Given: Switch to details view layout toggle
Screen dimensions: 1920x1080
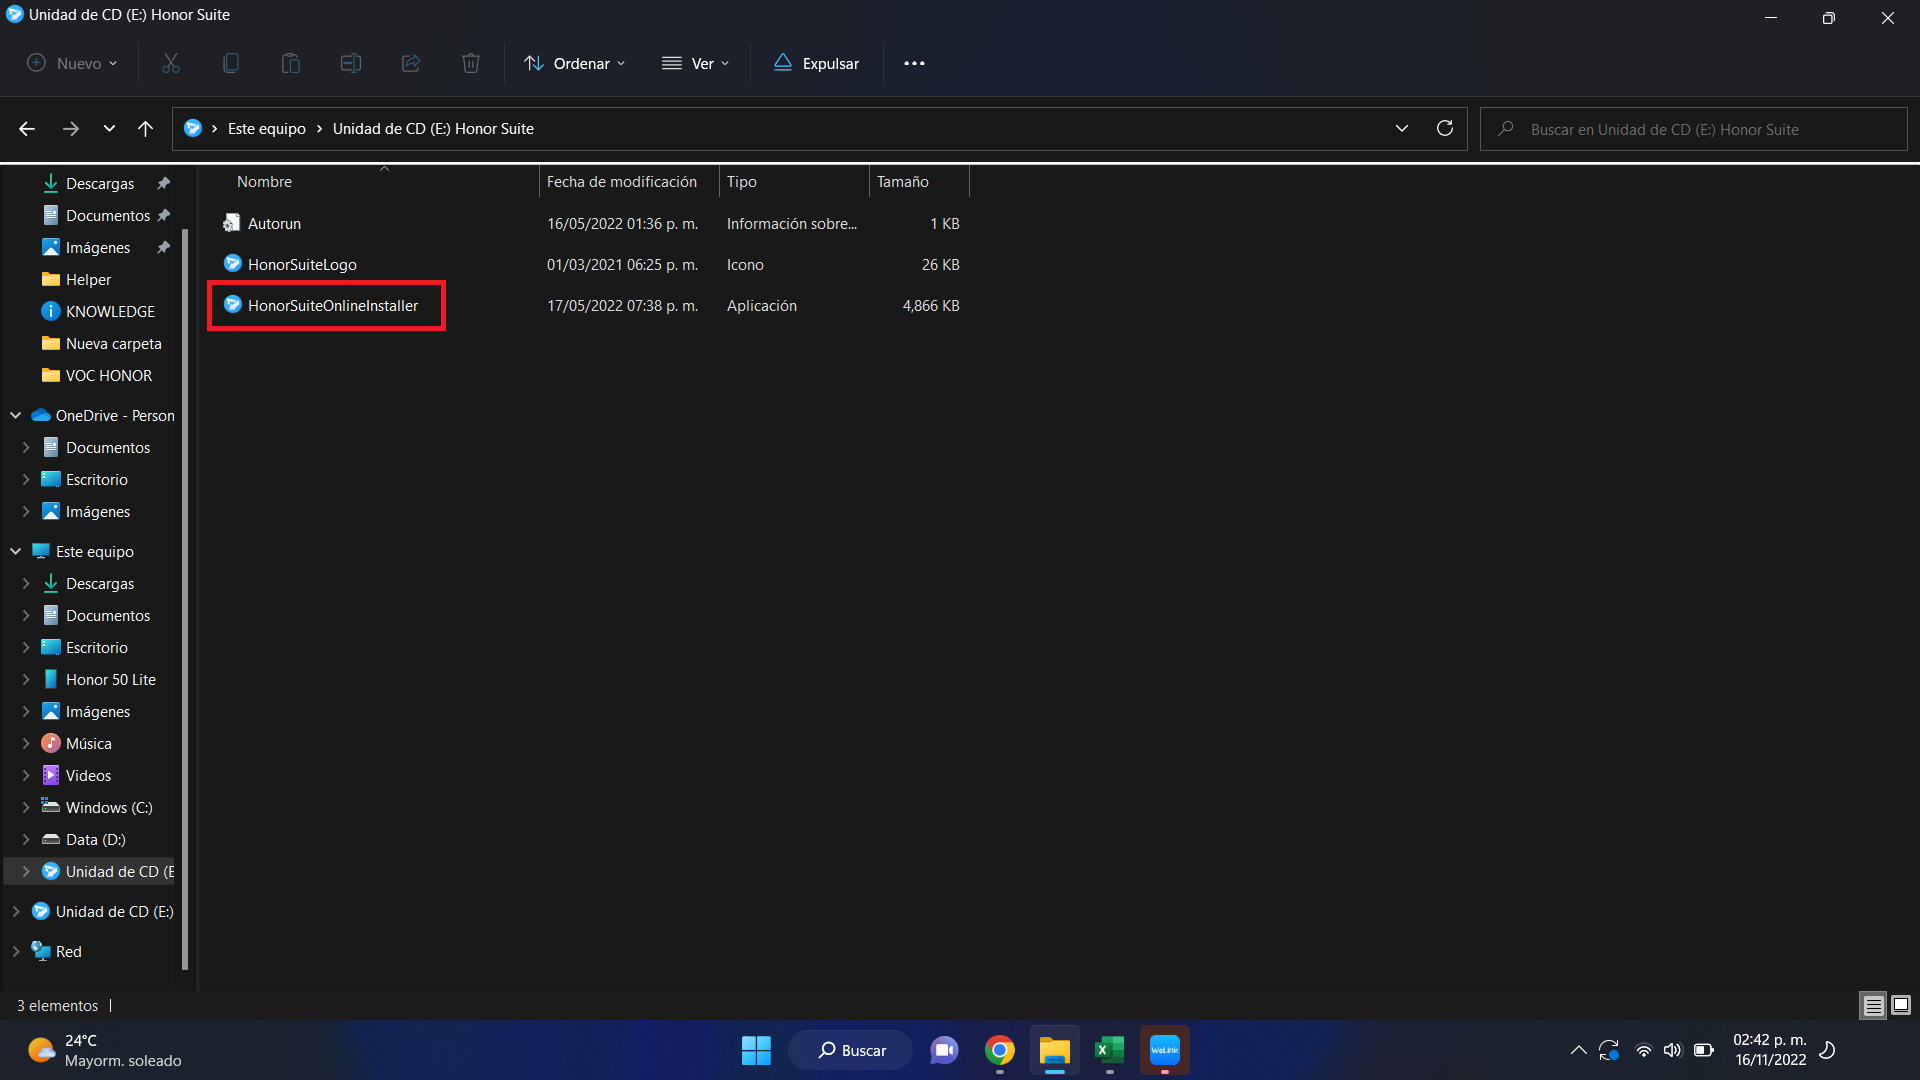Looking at the screenshot, I should point(1873,1005).
